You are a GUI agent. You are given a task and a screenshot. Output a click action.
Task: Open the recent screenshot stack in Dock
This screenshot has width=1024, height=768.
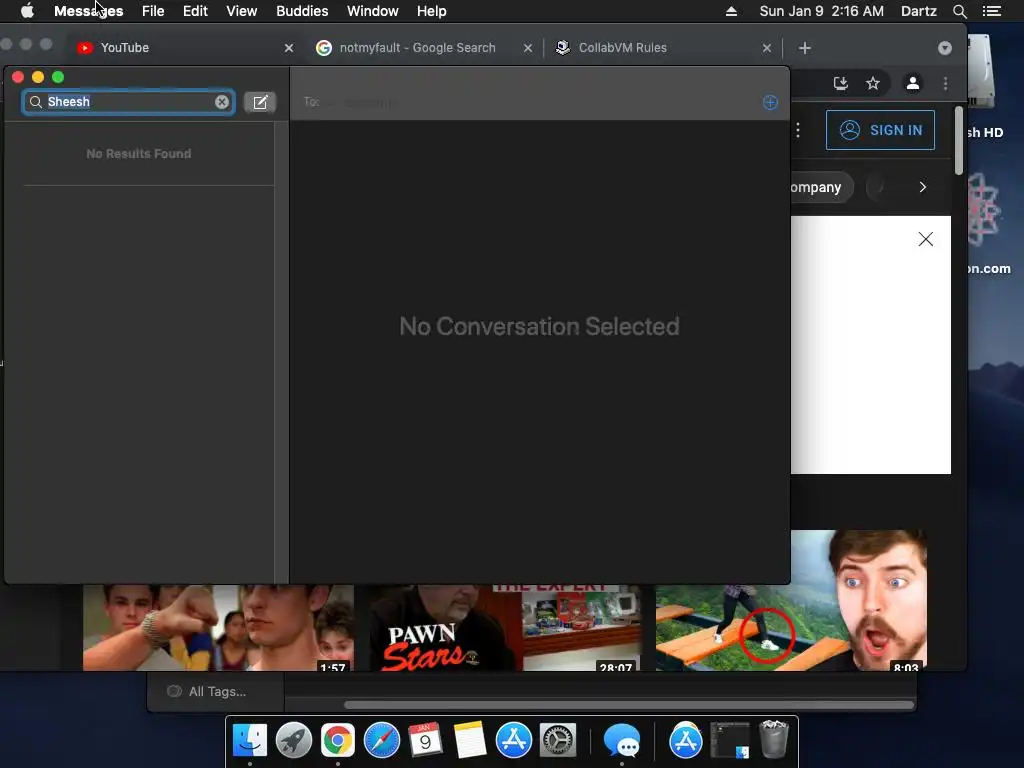point(729,741)
